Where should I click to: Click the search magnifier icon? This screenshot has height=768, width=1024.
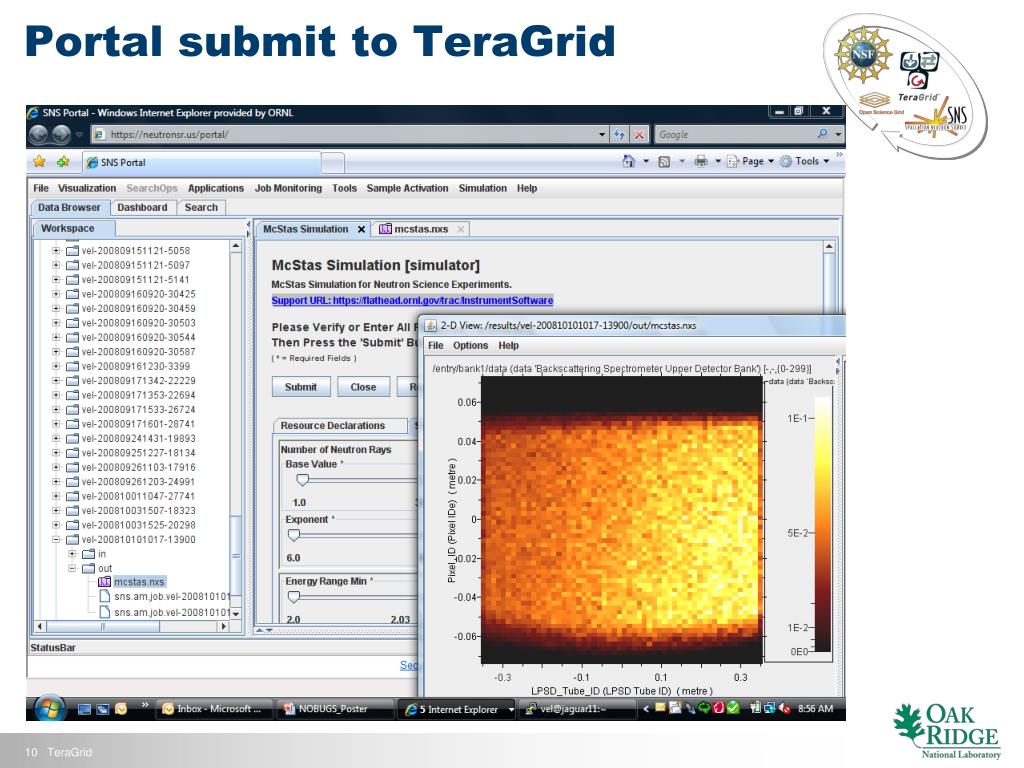[x=822, y=134]
